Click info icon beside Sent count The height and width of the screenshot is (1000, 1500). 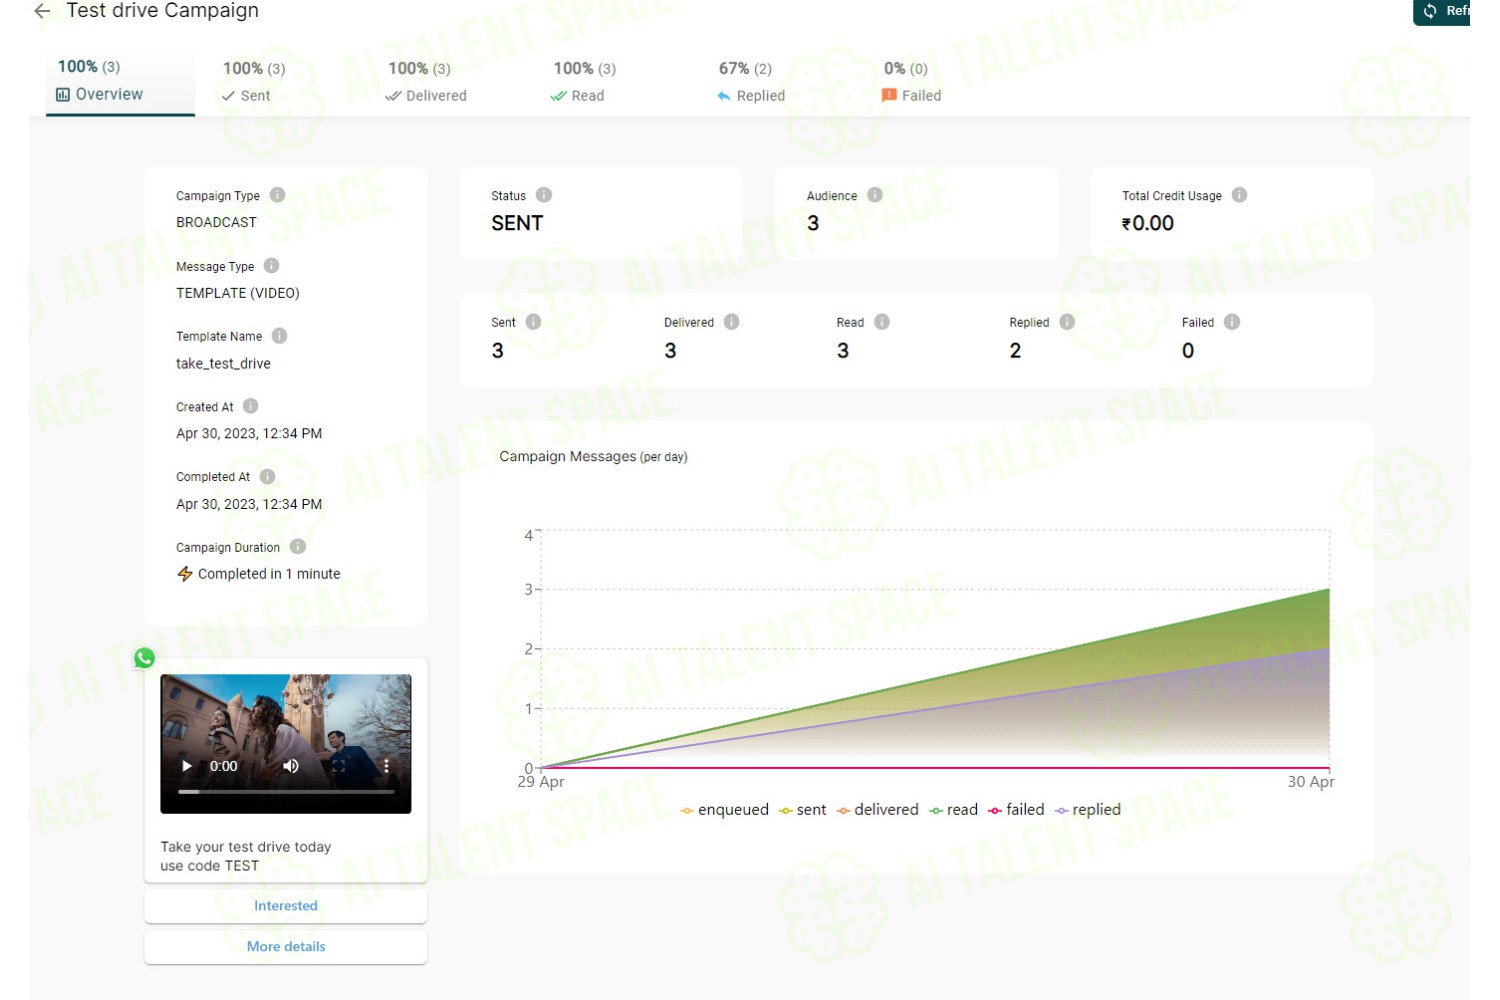coord(534,322)
